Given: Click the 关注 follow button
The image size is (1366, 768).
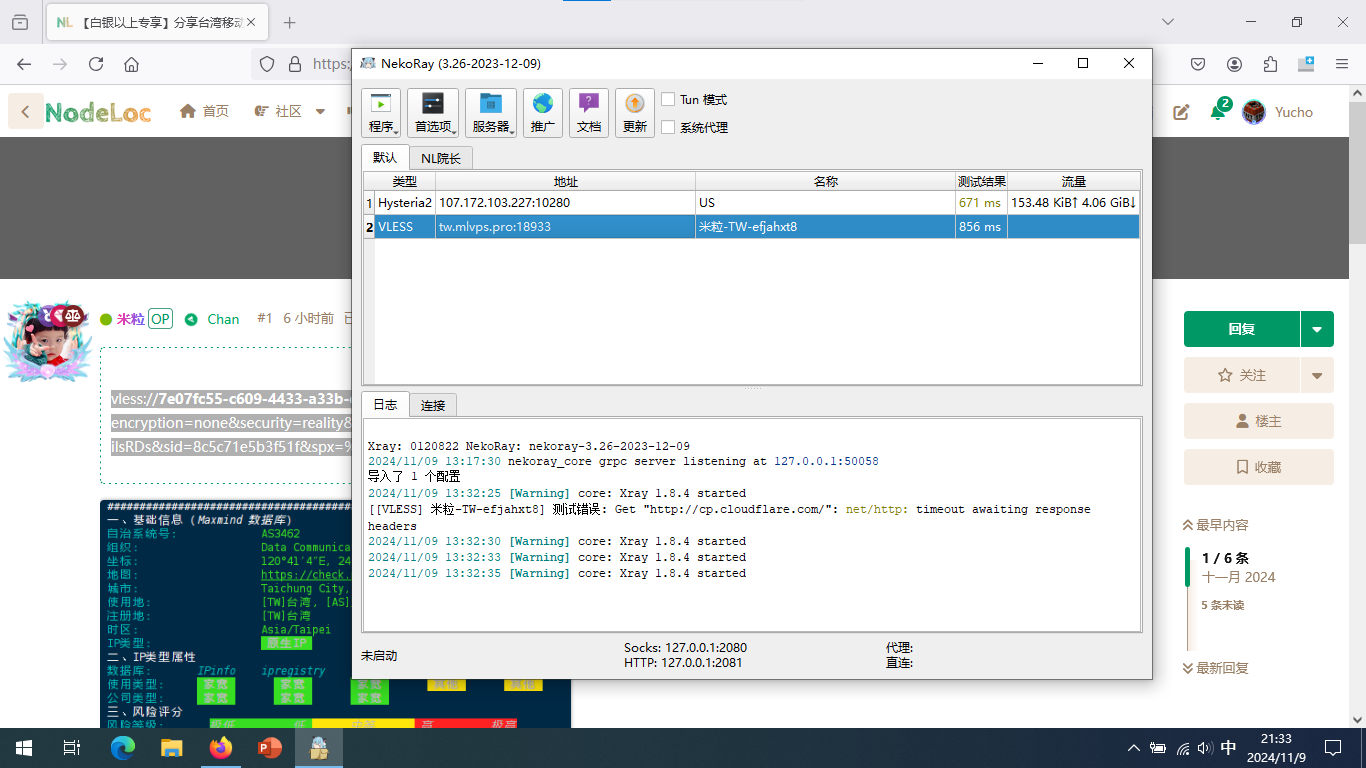Looking at the screenshot, I should click(x=1242, y=375).
